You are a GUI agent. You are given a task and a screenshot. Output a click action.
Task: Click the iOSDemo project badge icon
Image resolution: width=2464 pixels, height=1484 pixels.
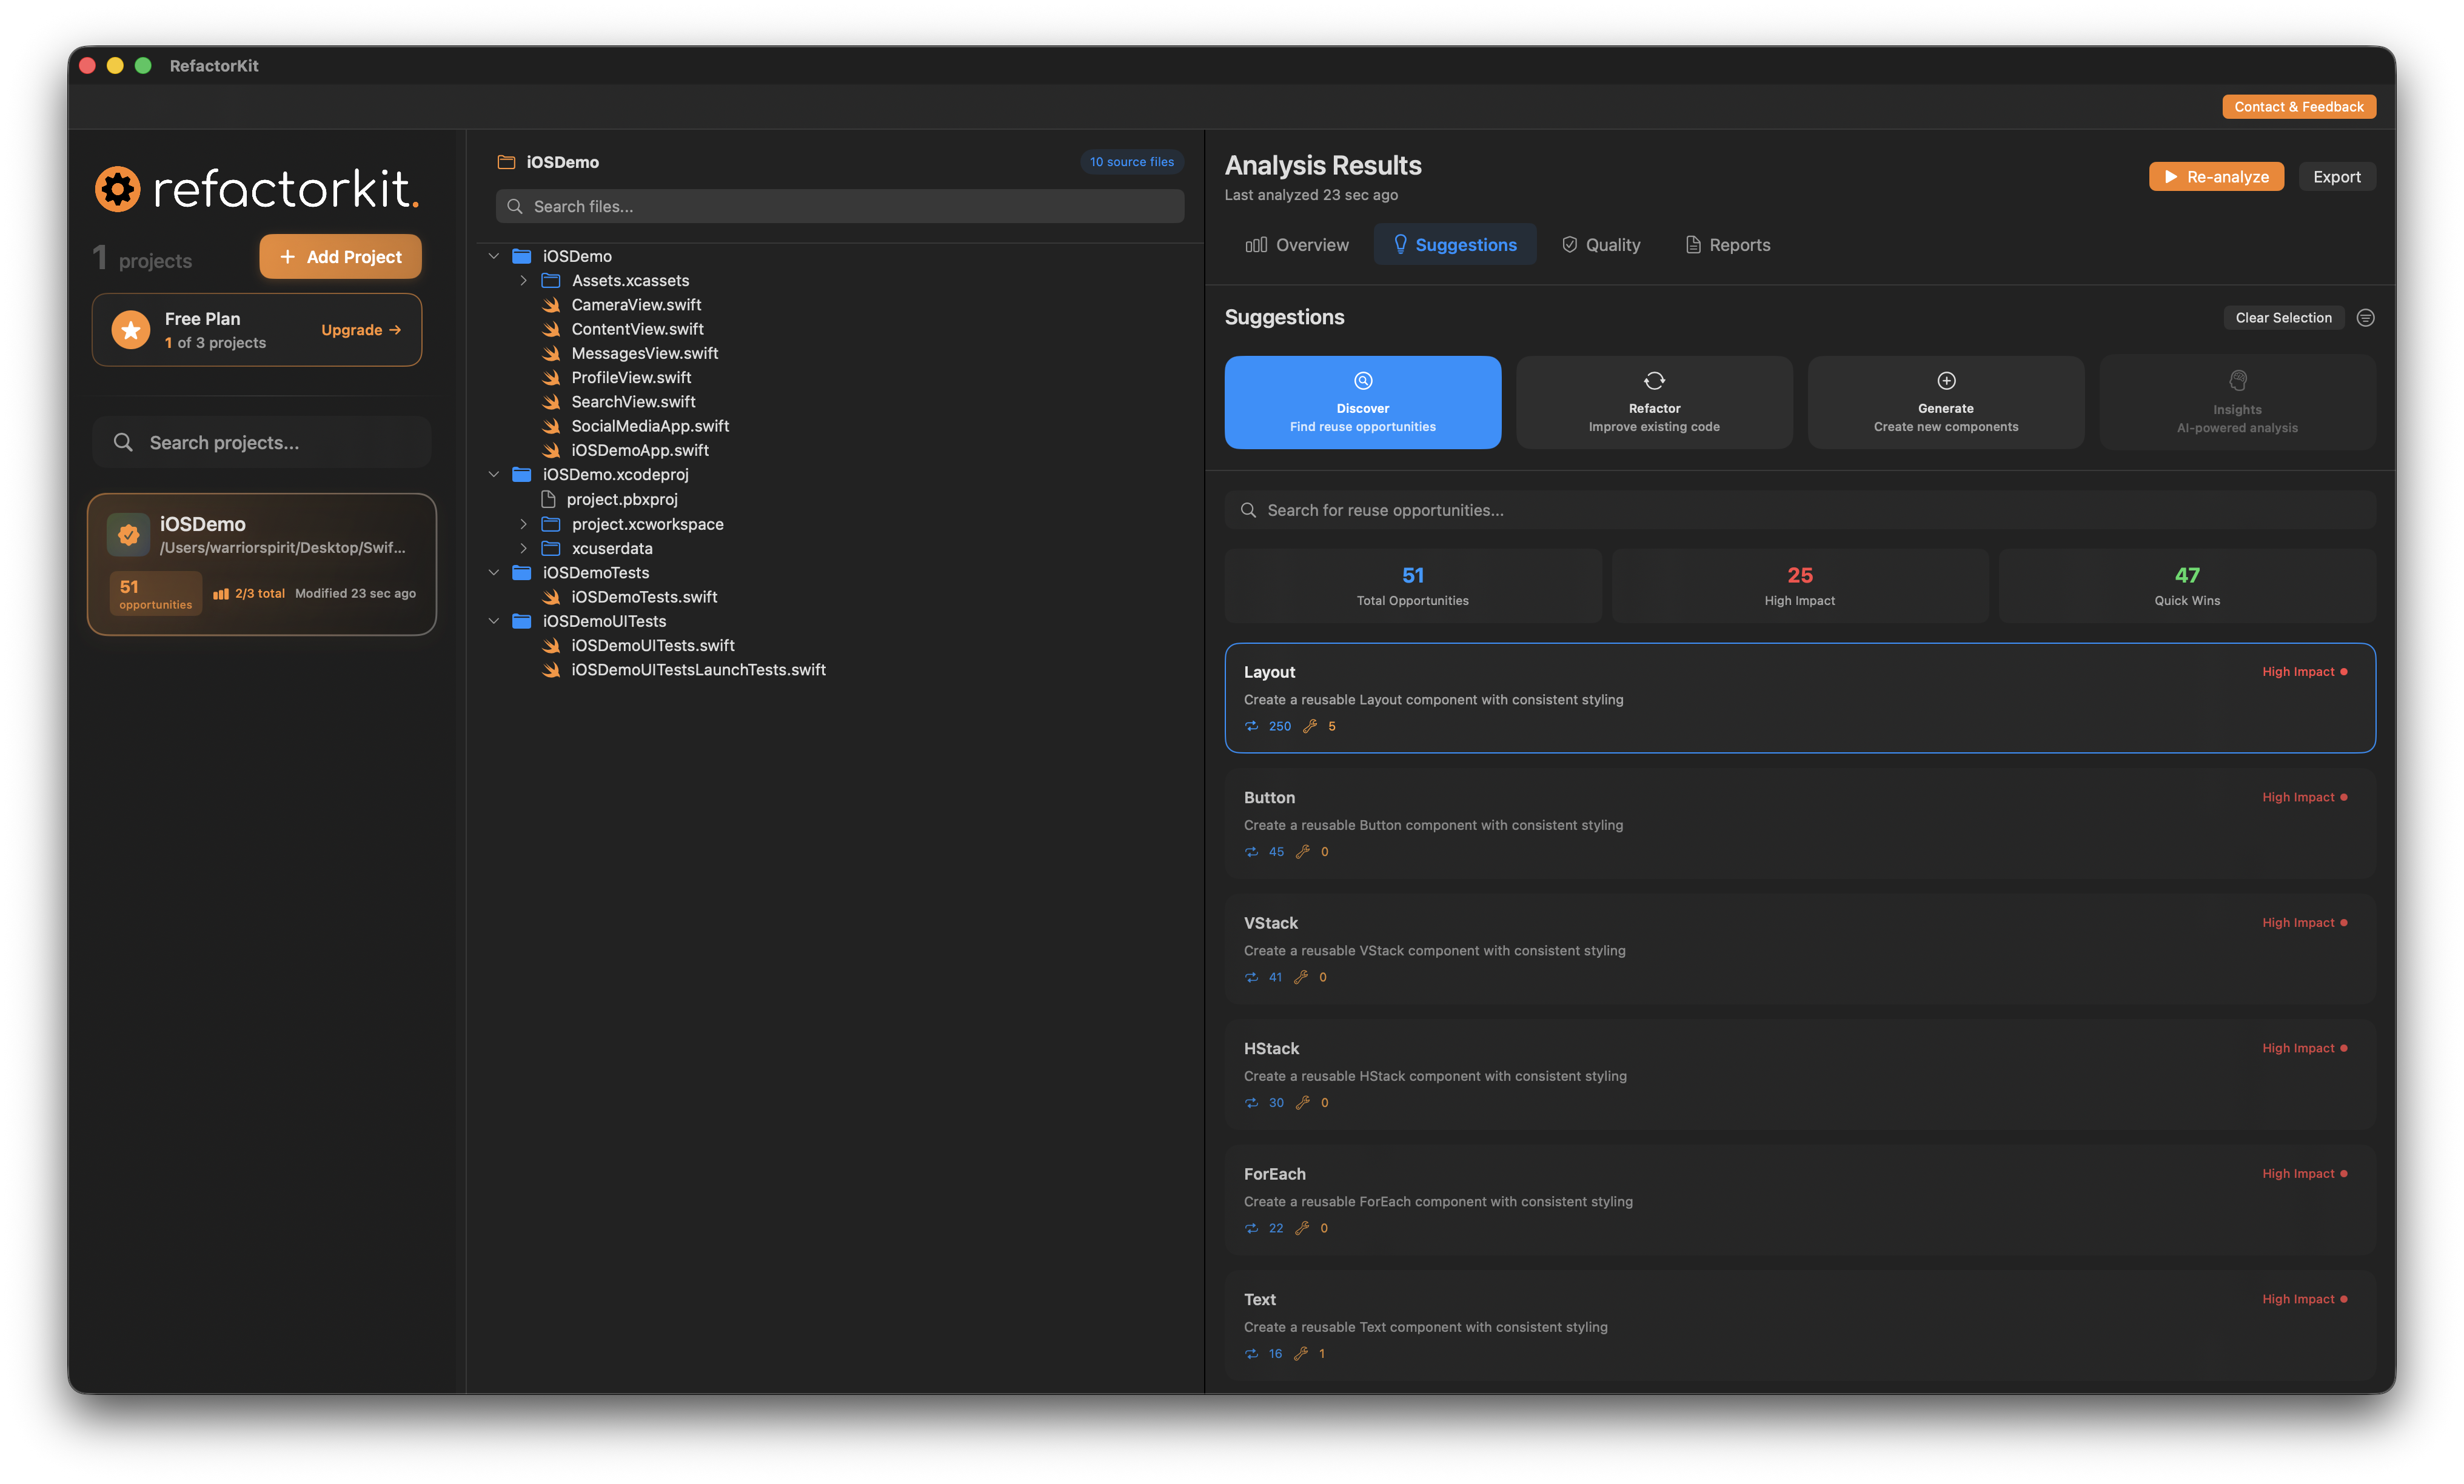129,535
